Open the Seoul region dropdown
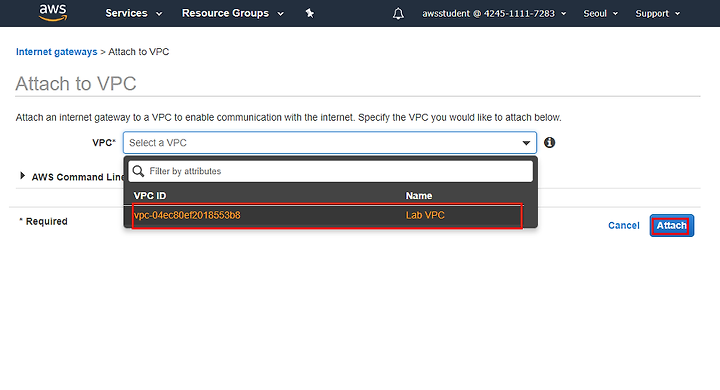 pos(601,14)
